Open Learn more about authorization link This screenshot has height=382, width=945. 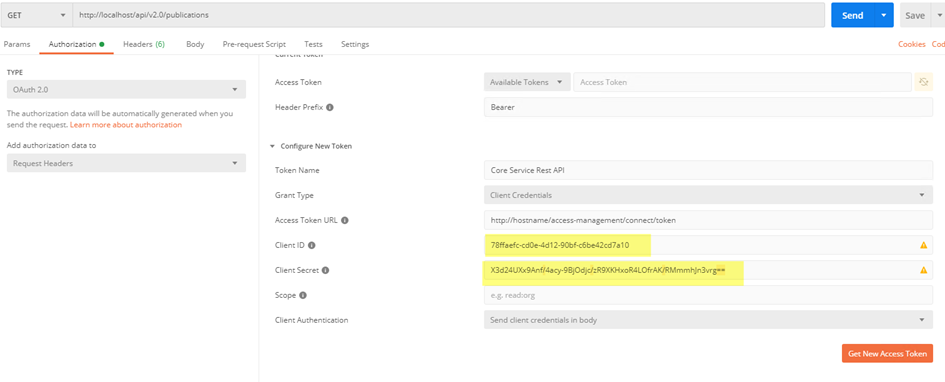[x=126, y=125]
